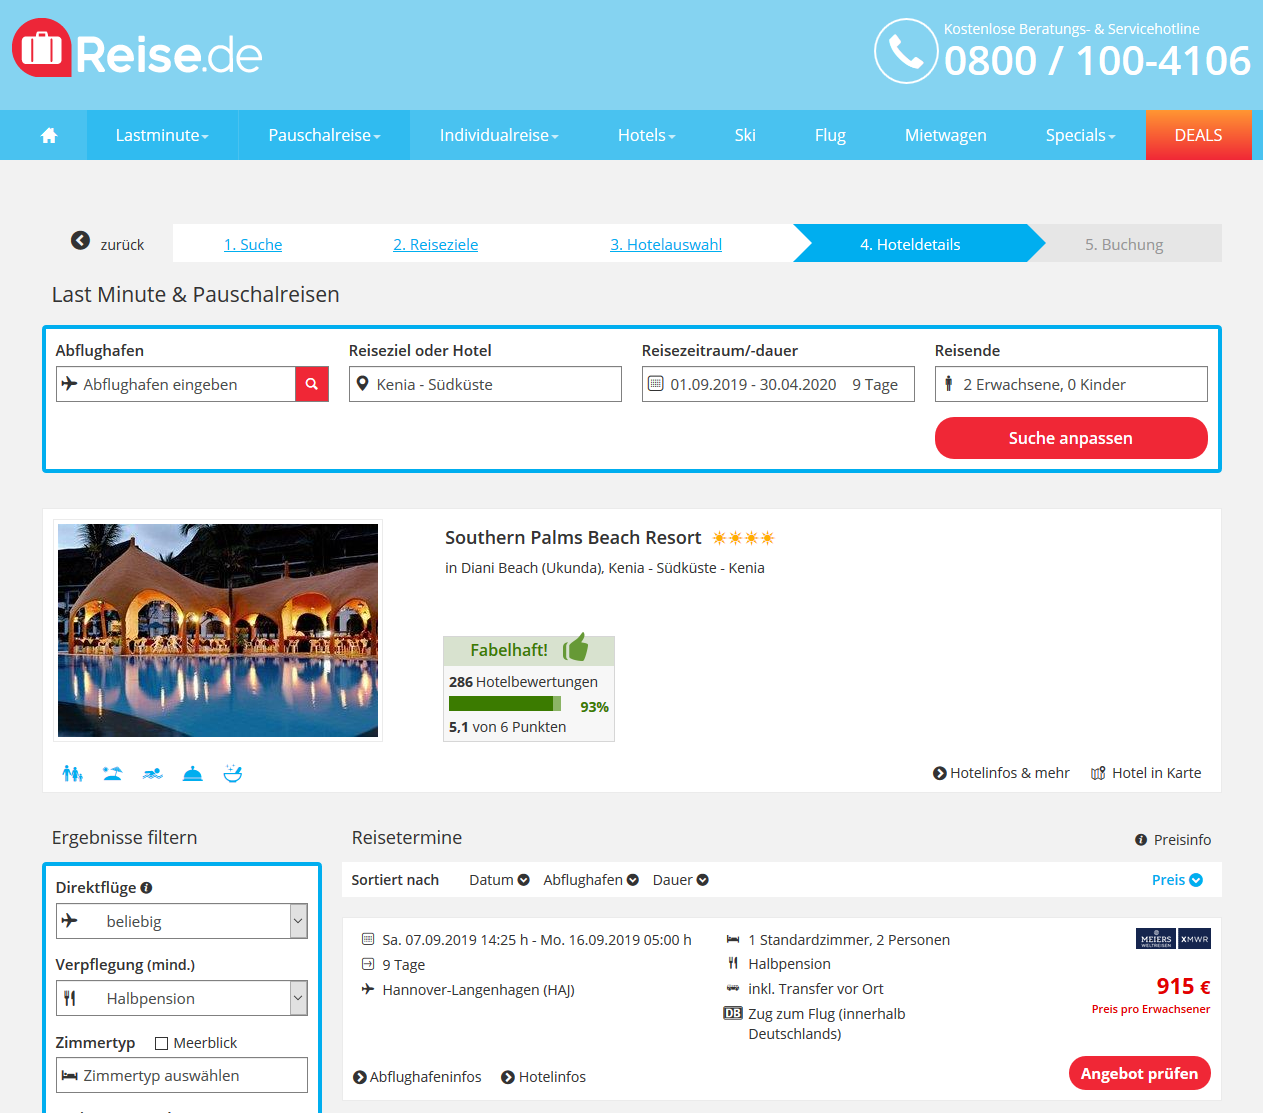1263x1113 pixels.
Task: Click the red airport search magnifier button
Action: click(x=312, y=384)
